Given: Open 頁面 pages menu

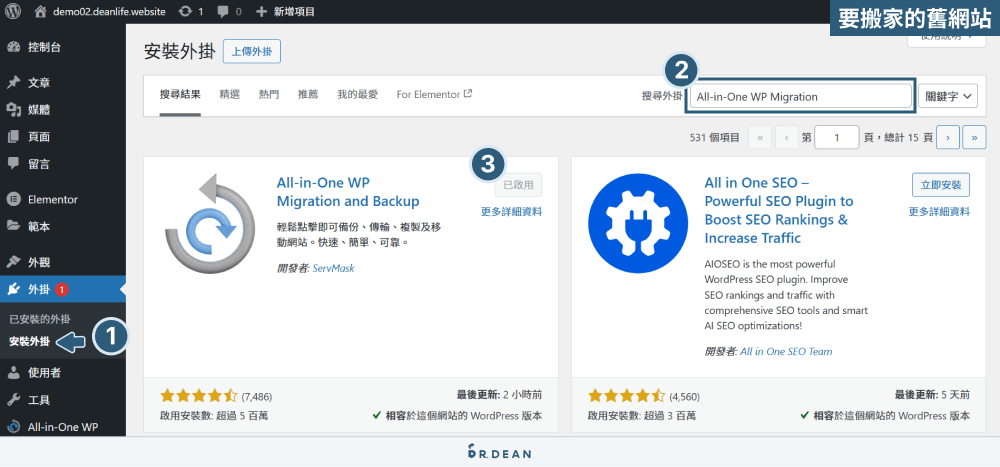Looking at the screenshot, I should click(62, 137).
